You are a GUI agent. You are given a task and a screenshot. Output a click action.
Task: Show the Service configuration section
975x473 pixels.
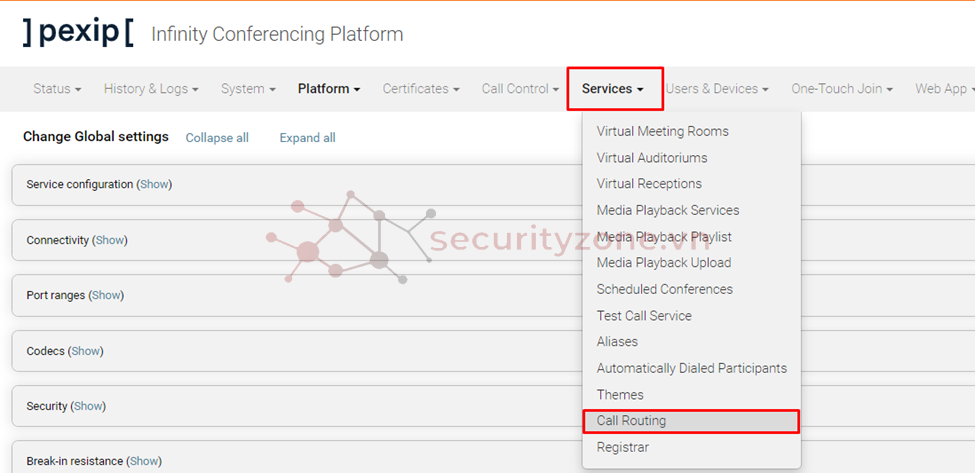point(154,185)
